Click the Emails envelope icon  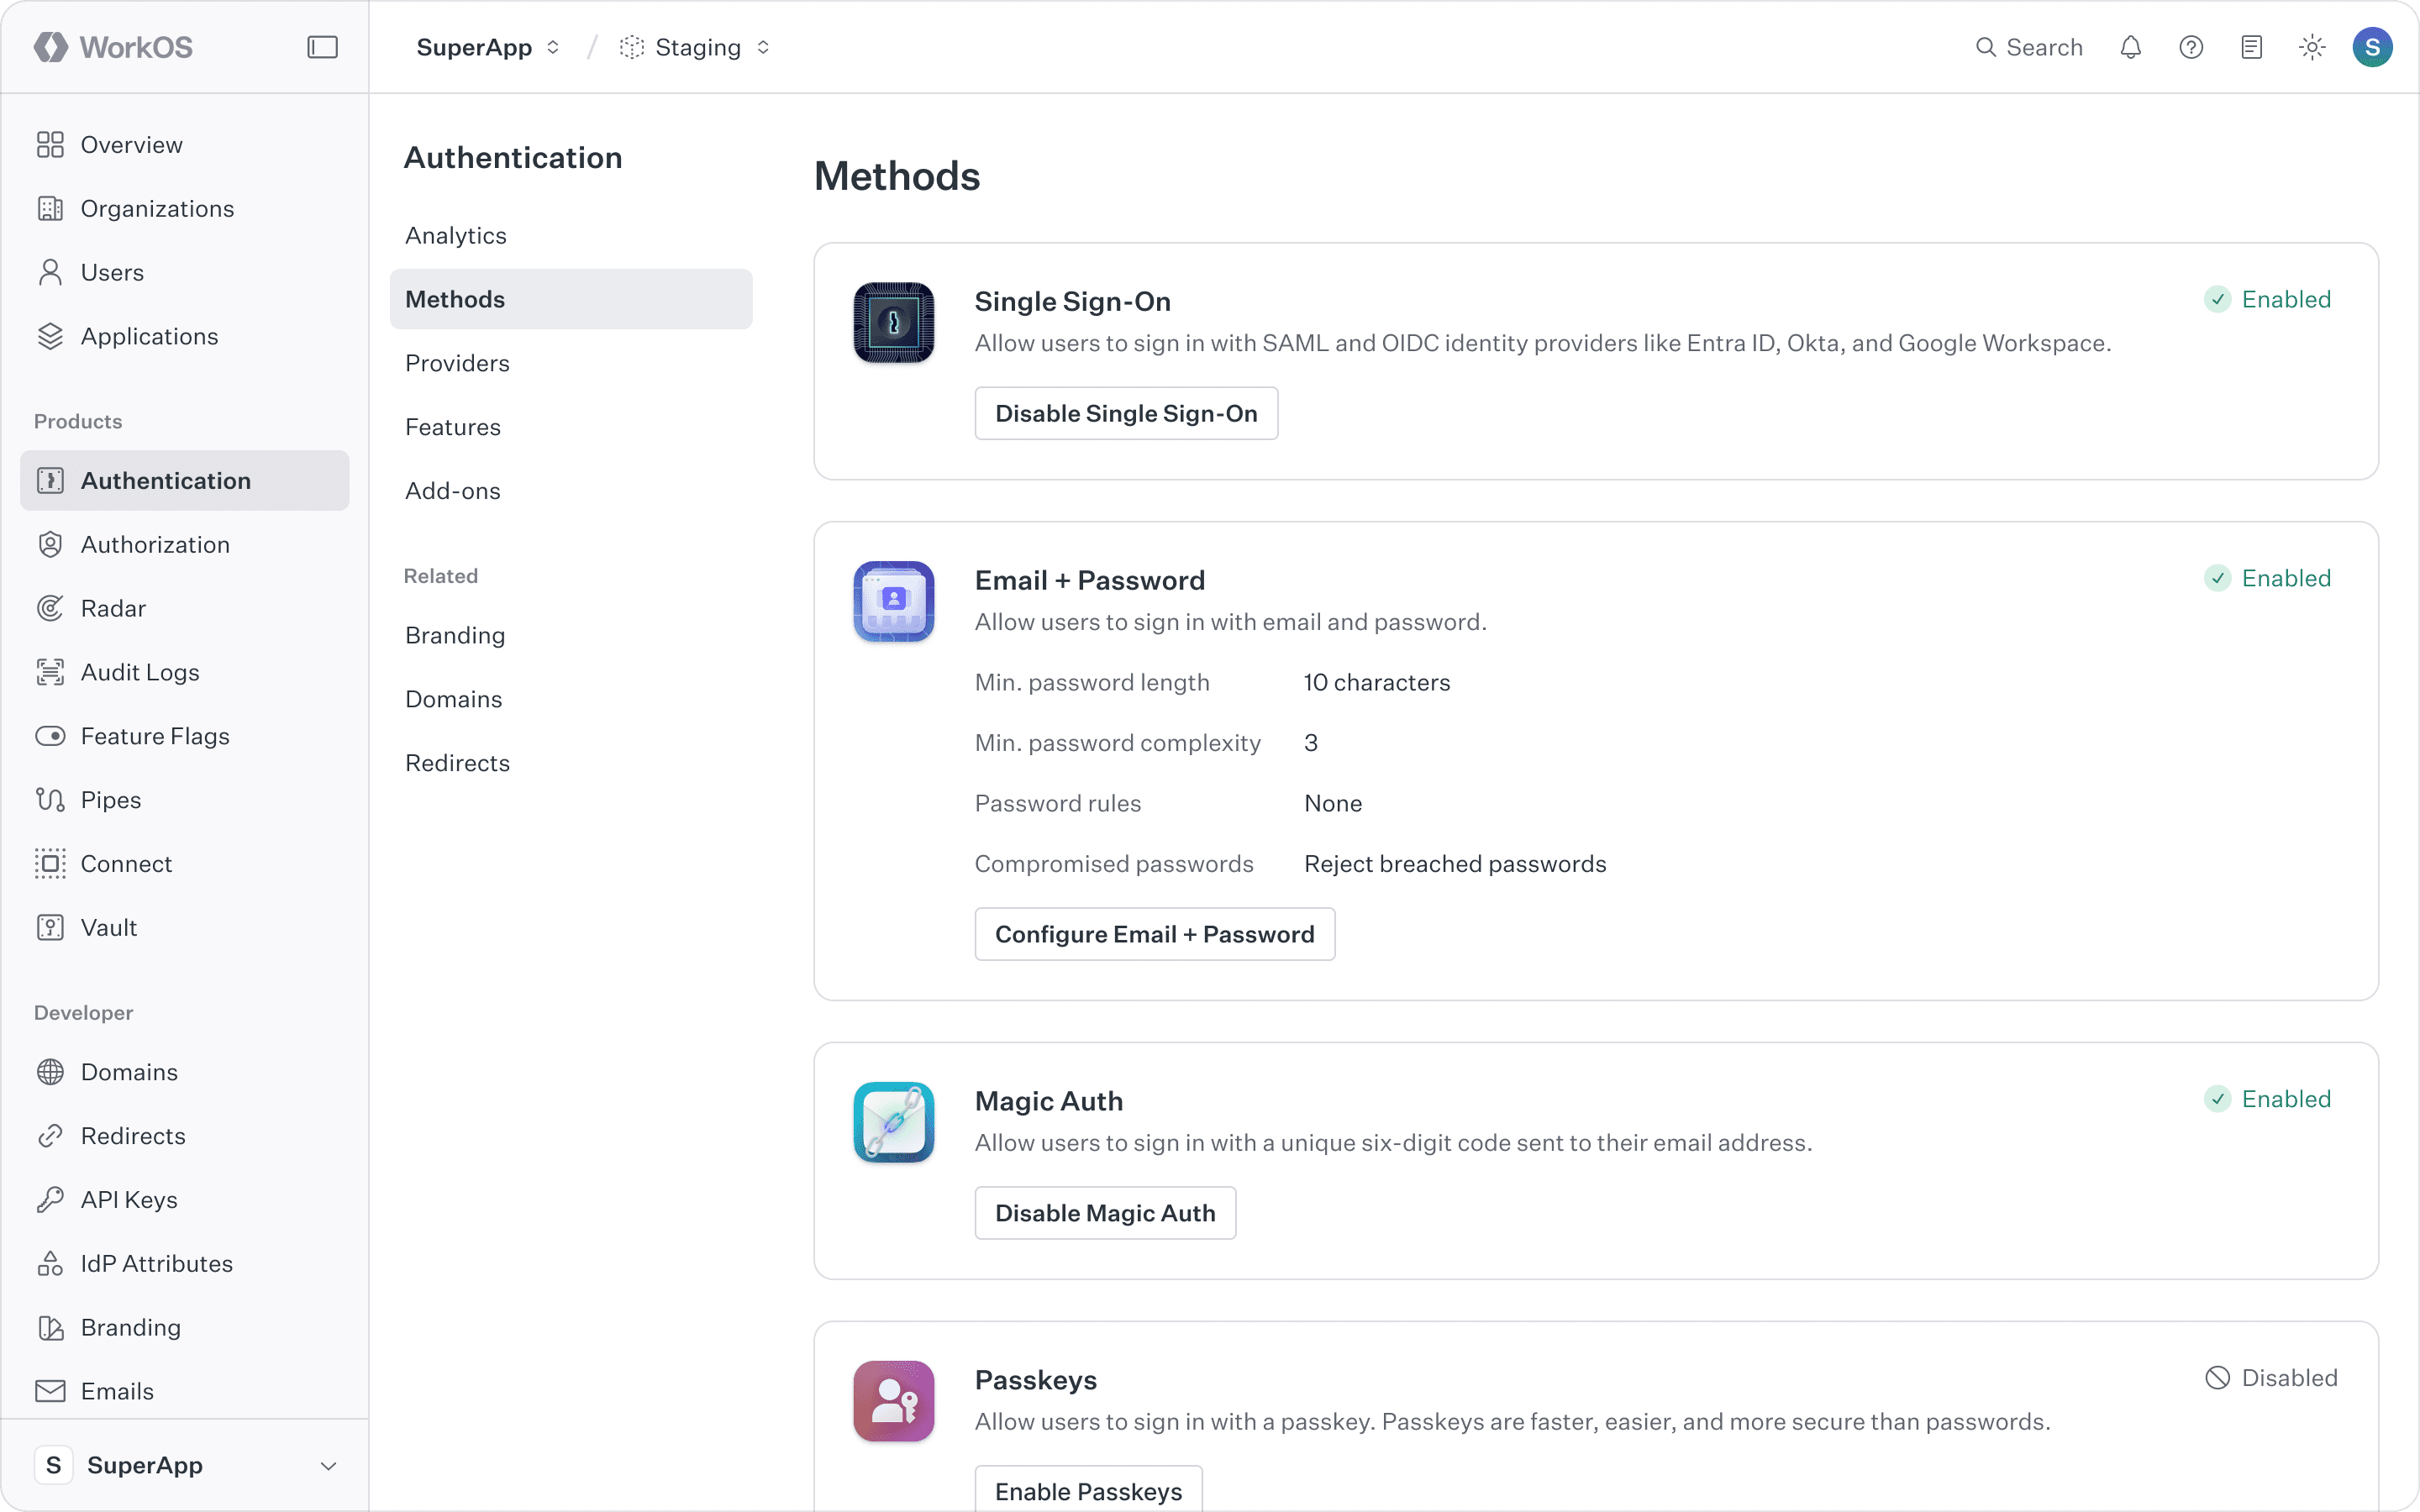pos(50,1391)
